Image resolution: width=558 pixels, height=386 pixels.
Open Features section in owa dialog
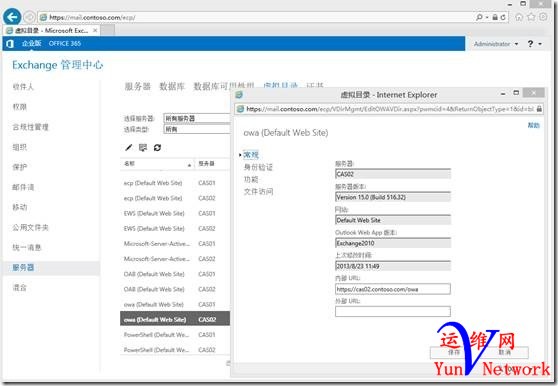pos(251,179)
